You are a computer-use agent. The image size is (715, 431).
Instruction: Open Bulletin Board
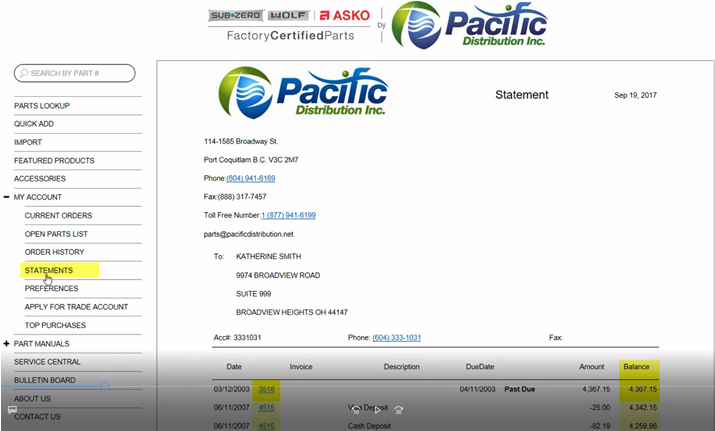click(x=45, y=380)
